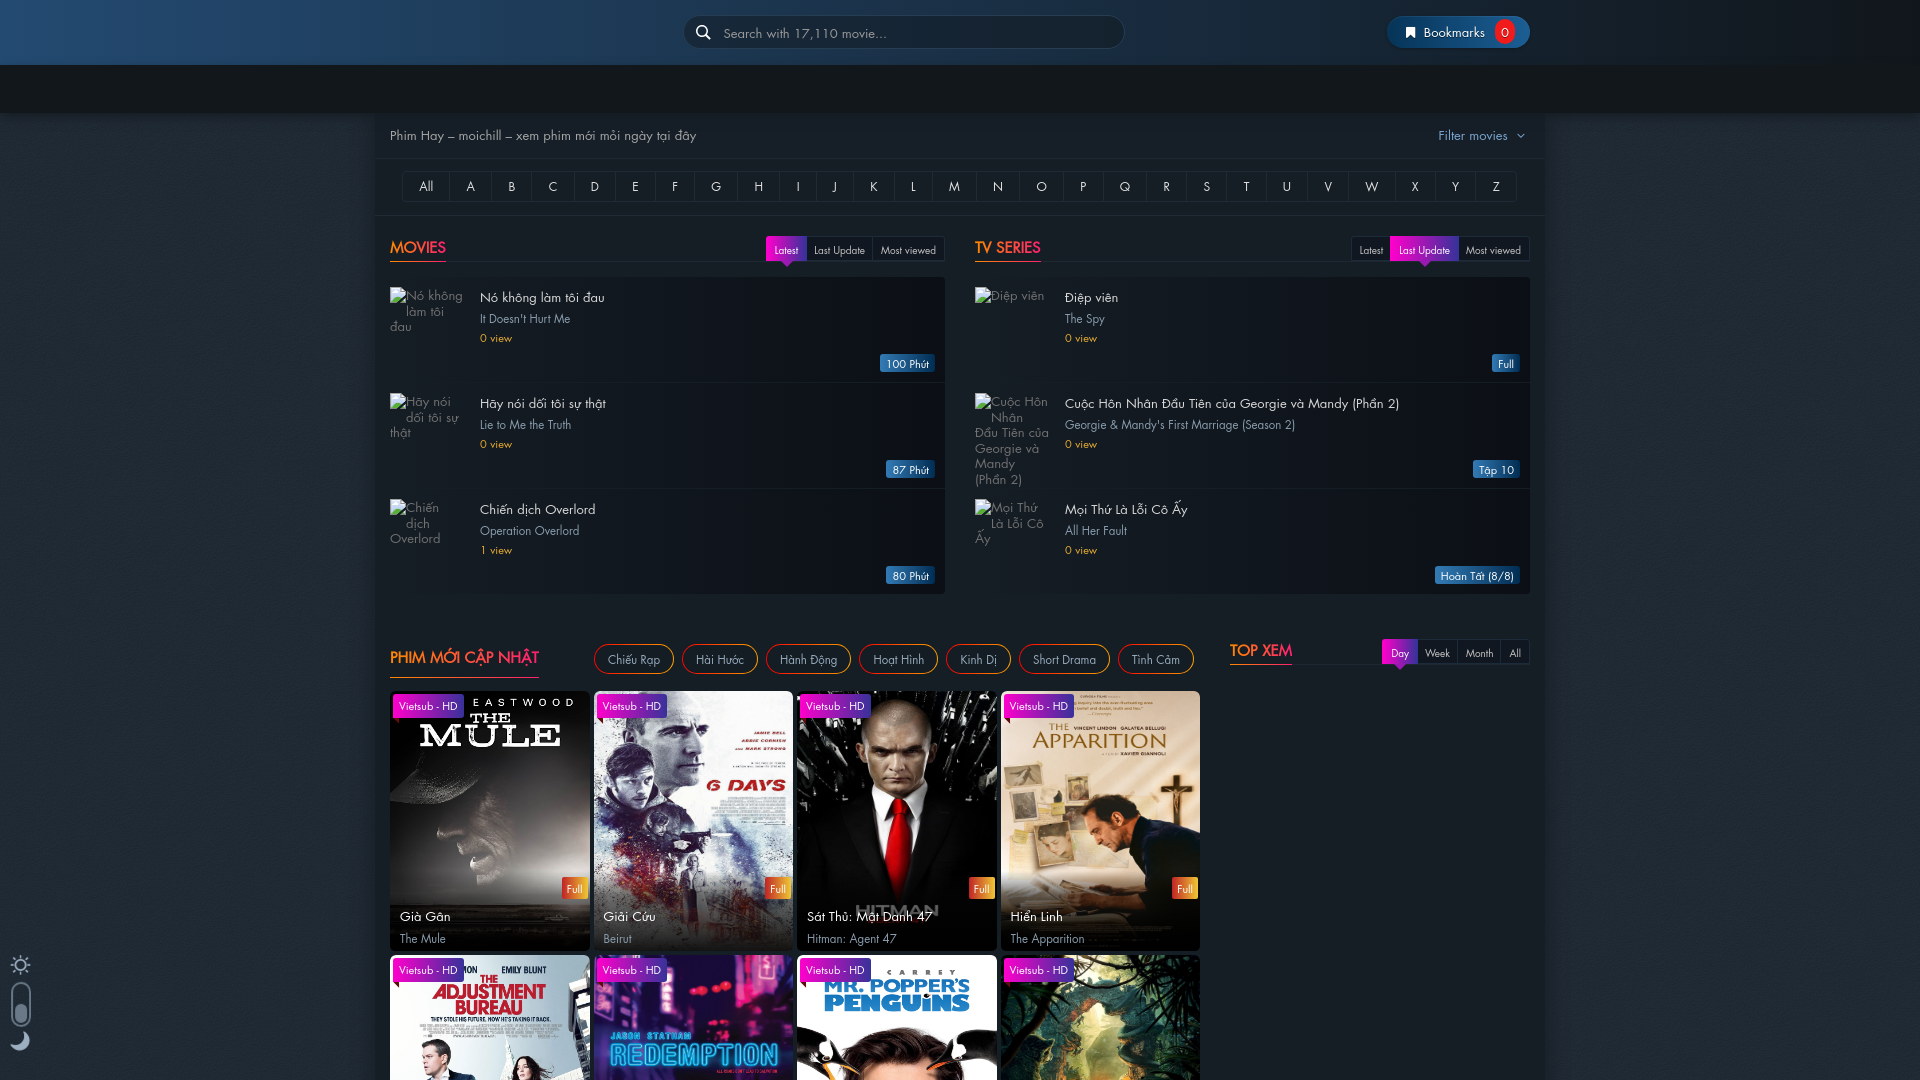Viewport: 1920px width, 1080px height.
Task: Click the red bookmarks count badge
Action: tap(1504, 32)
